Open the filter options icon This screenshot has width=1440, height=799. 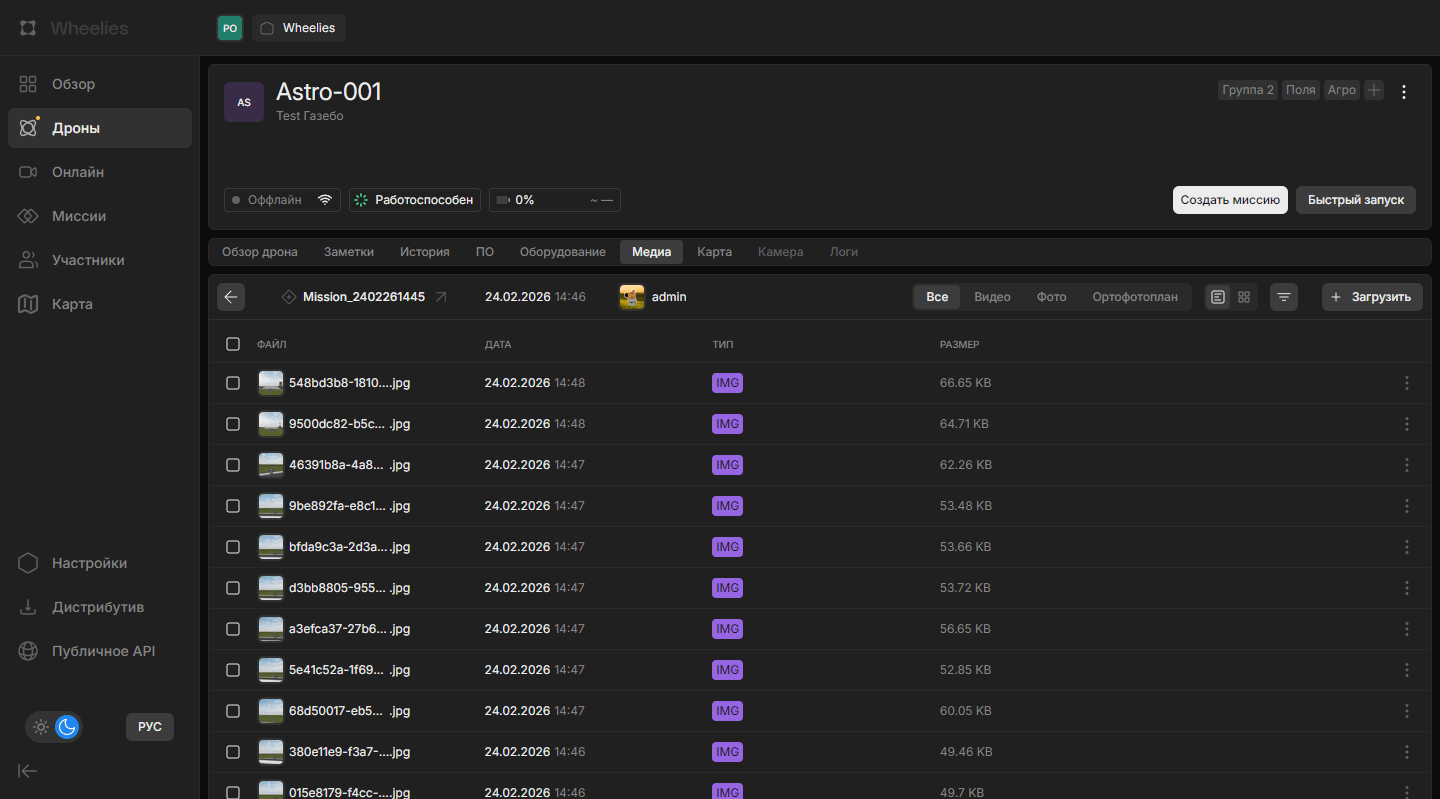1284,297
